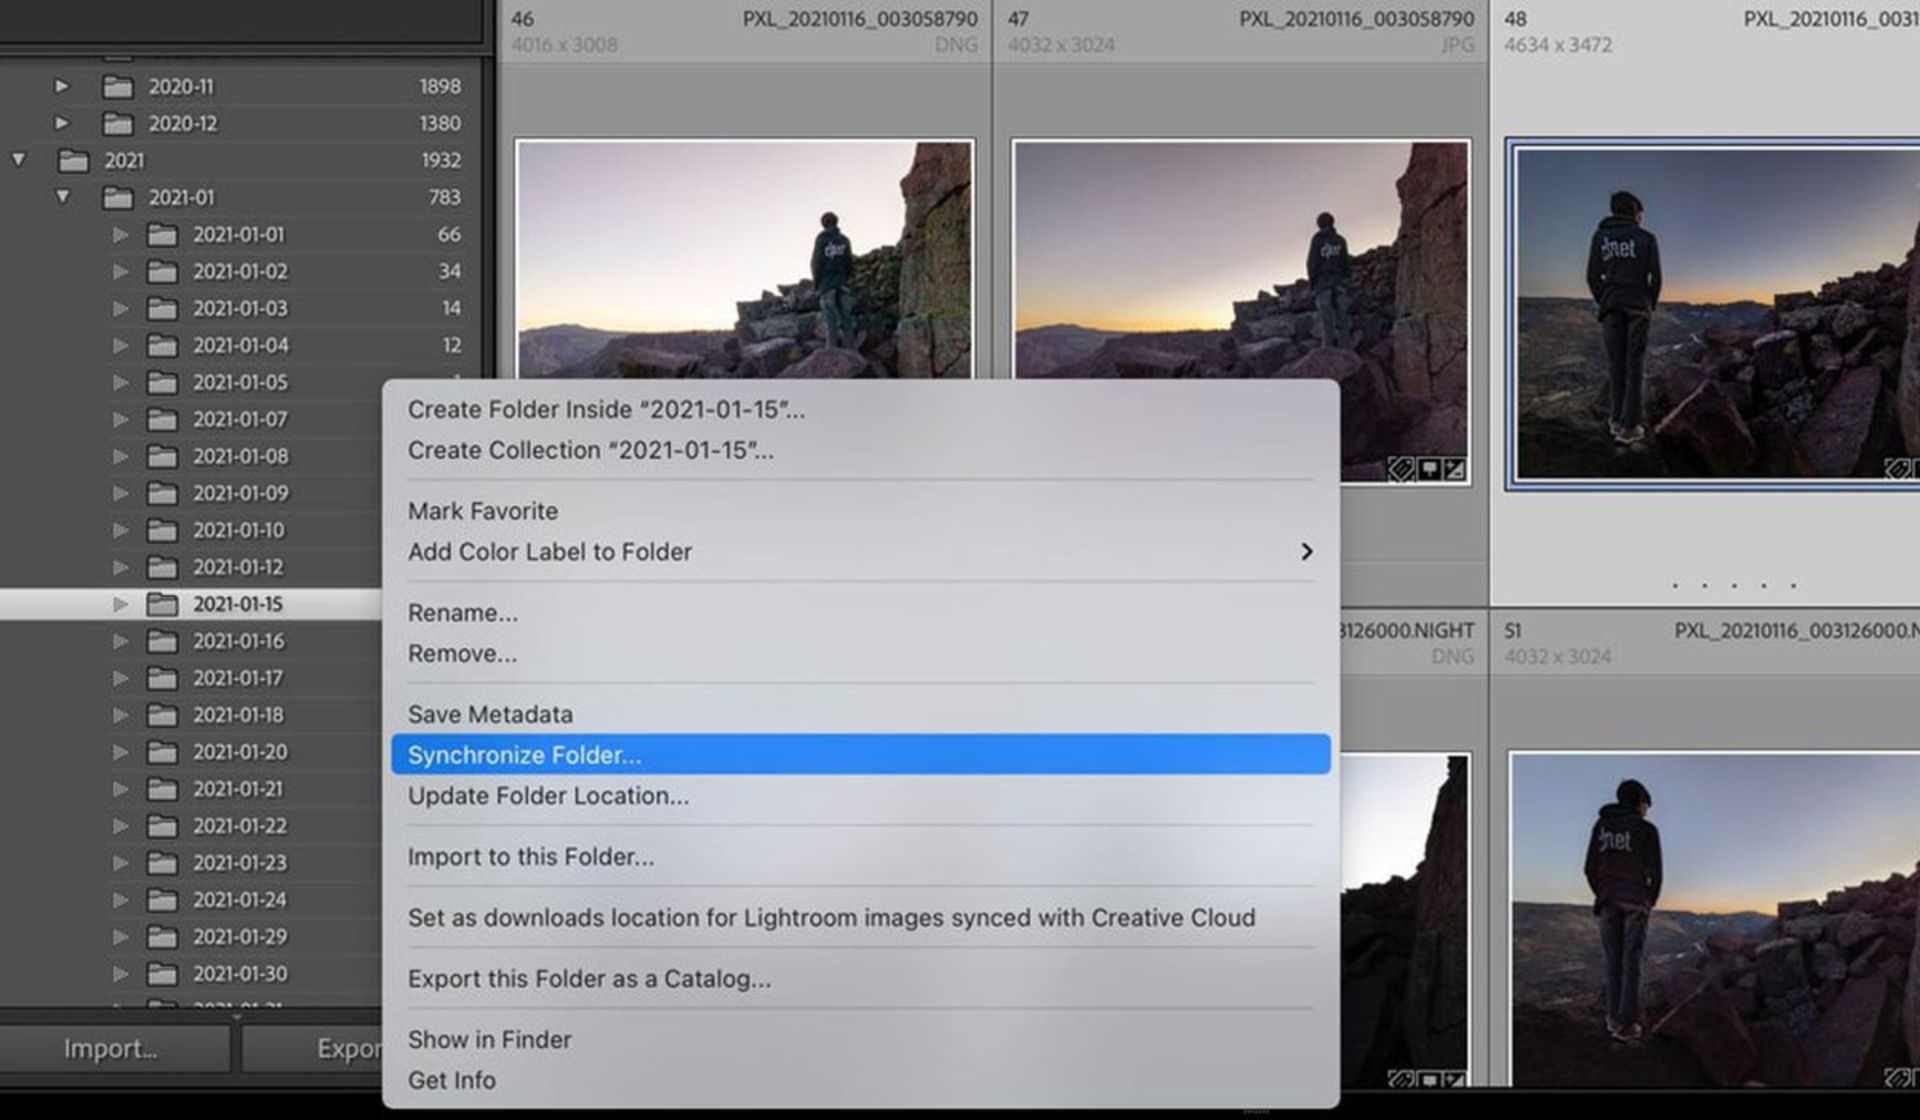1920x1120 pixels.
Task: Click the folder icon for 2021-01-15
Action: point(162,604)
